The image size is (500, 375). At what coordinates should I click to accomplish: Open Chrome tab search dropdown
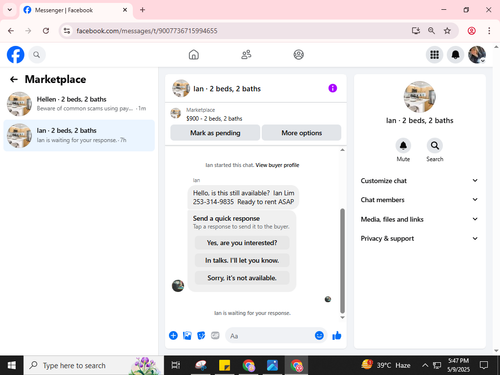coord(10,10)
